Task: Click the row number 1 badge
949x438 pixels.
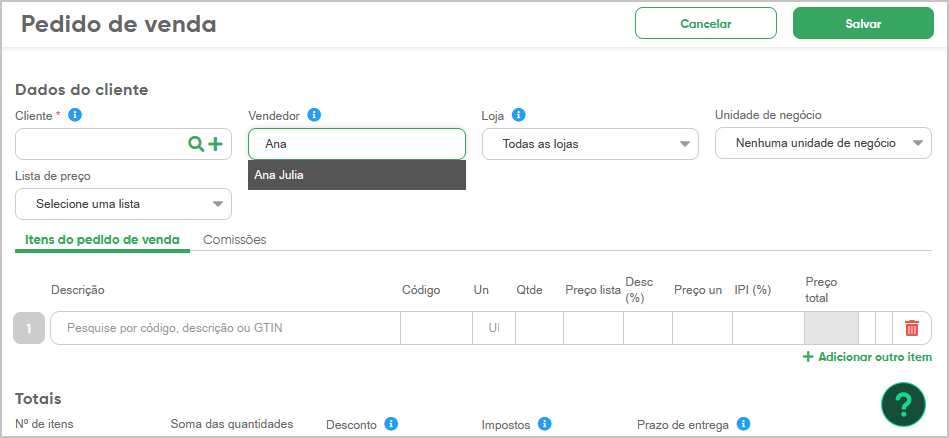Action: pos(29,328)
